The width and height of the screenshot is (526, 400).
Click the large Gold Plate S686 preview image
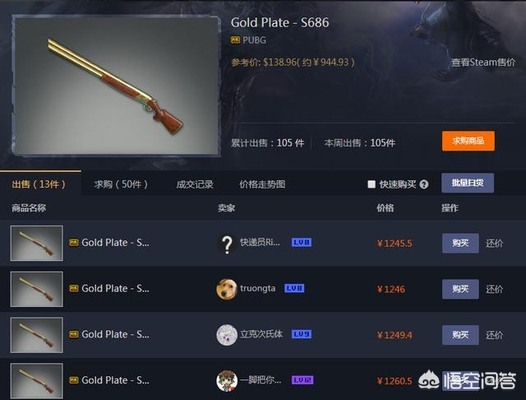tap(116, 86)
